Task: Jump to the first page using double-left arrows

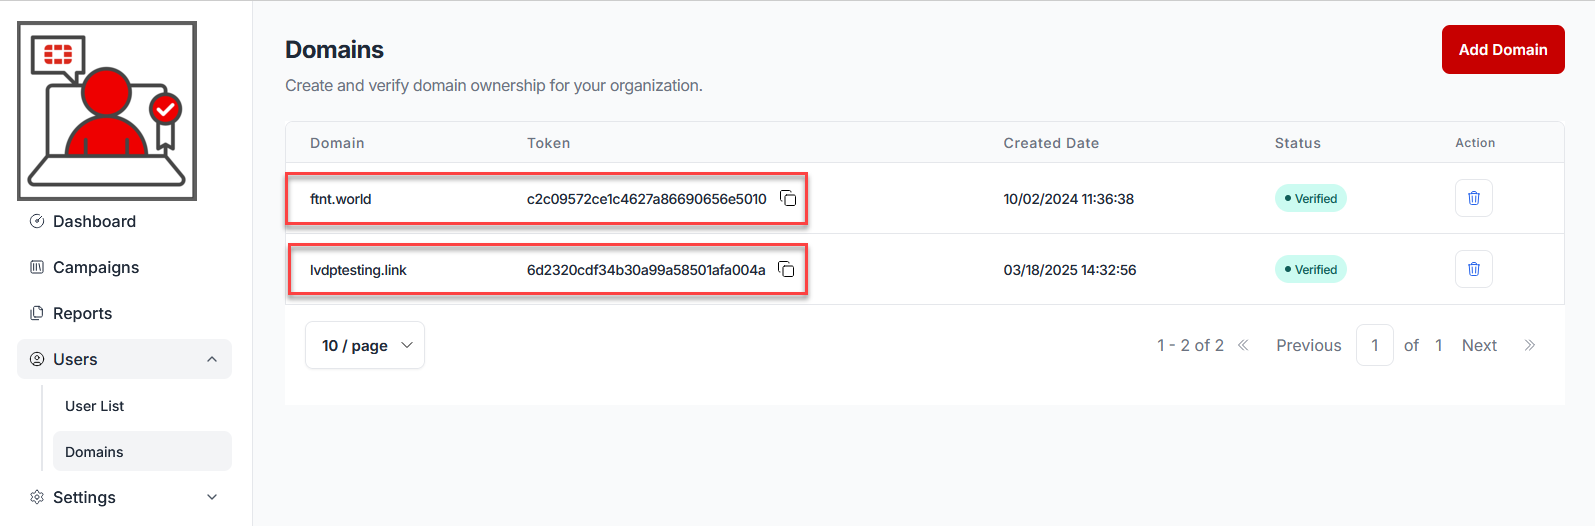Action: 1243,345
